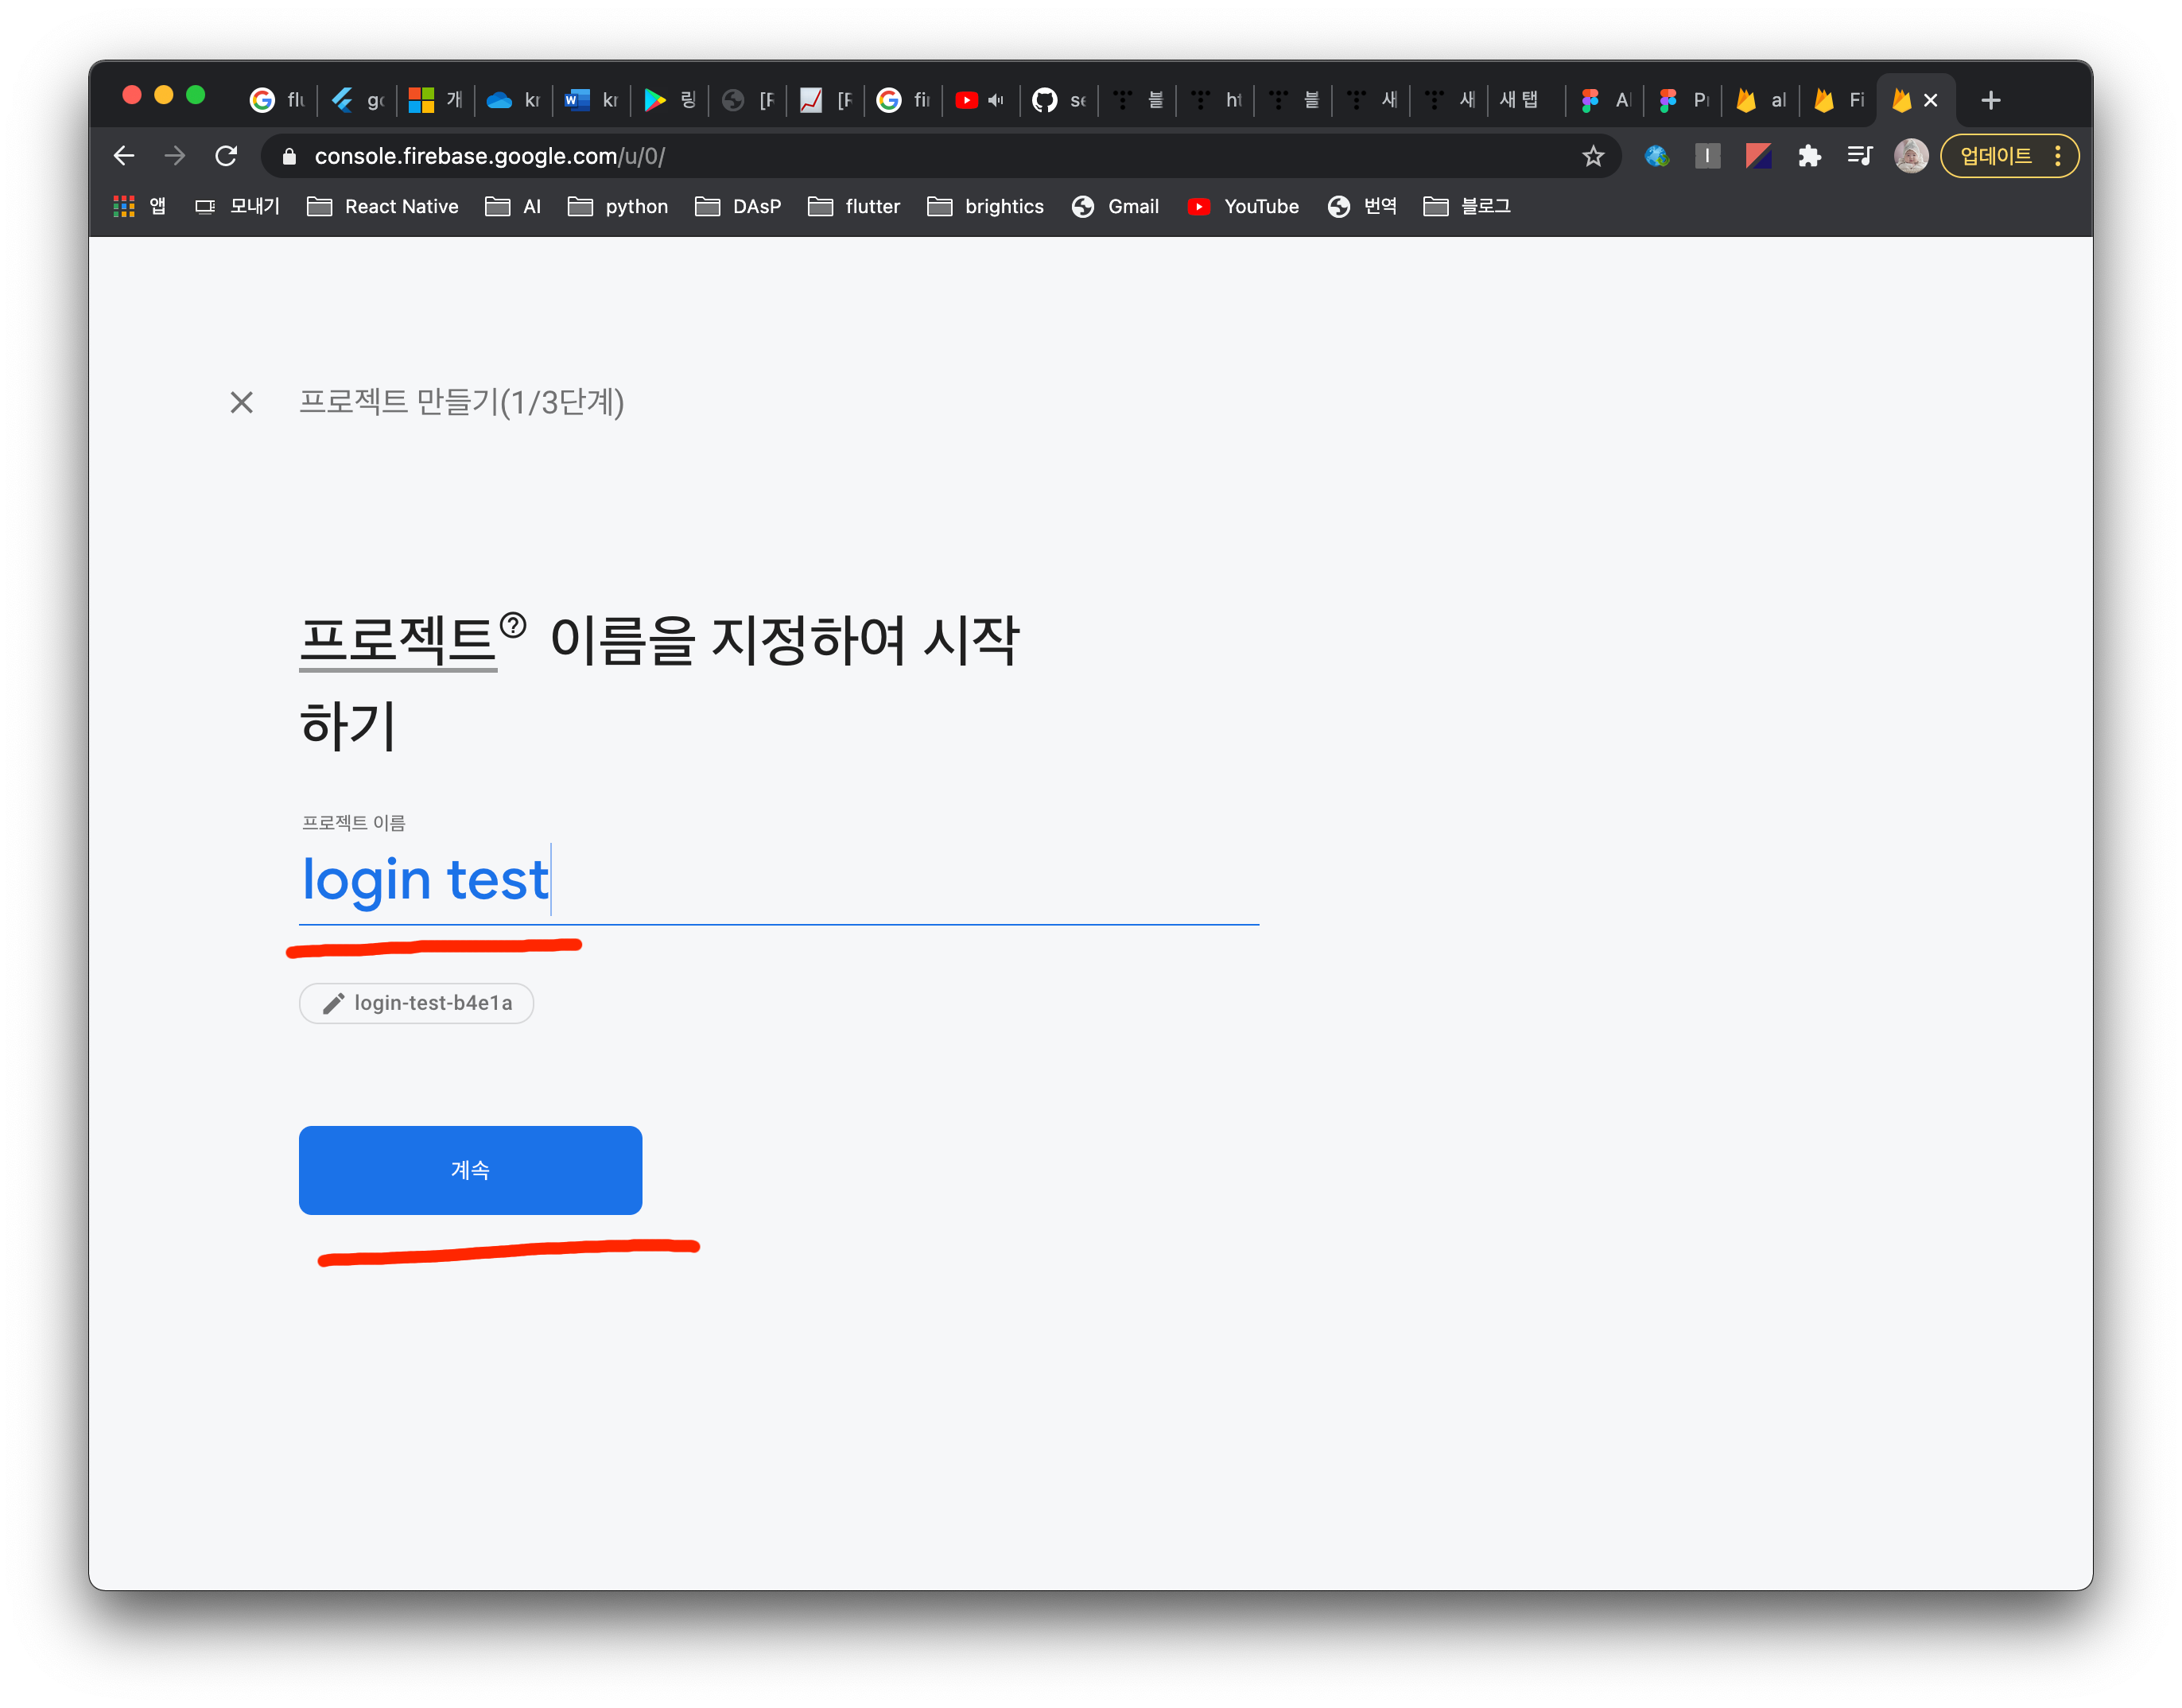Image resolution: width=2182 pixels, height=1708 pixels.
Task: Bookmark this page with star icon
Action: coord(1593,156)
